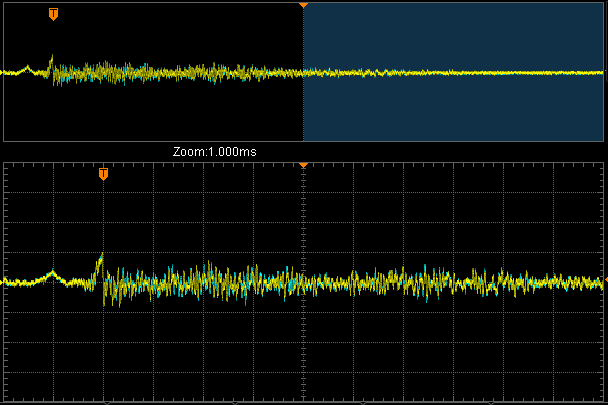Click the shaded blue region in overview
This screenshot has width=608, height=405.
(453, 72)
